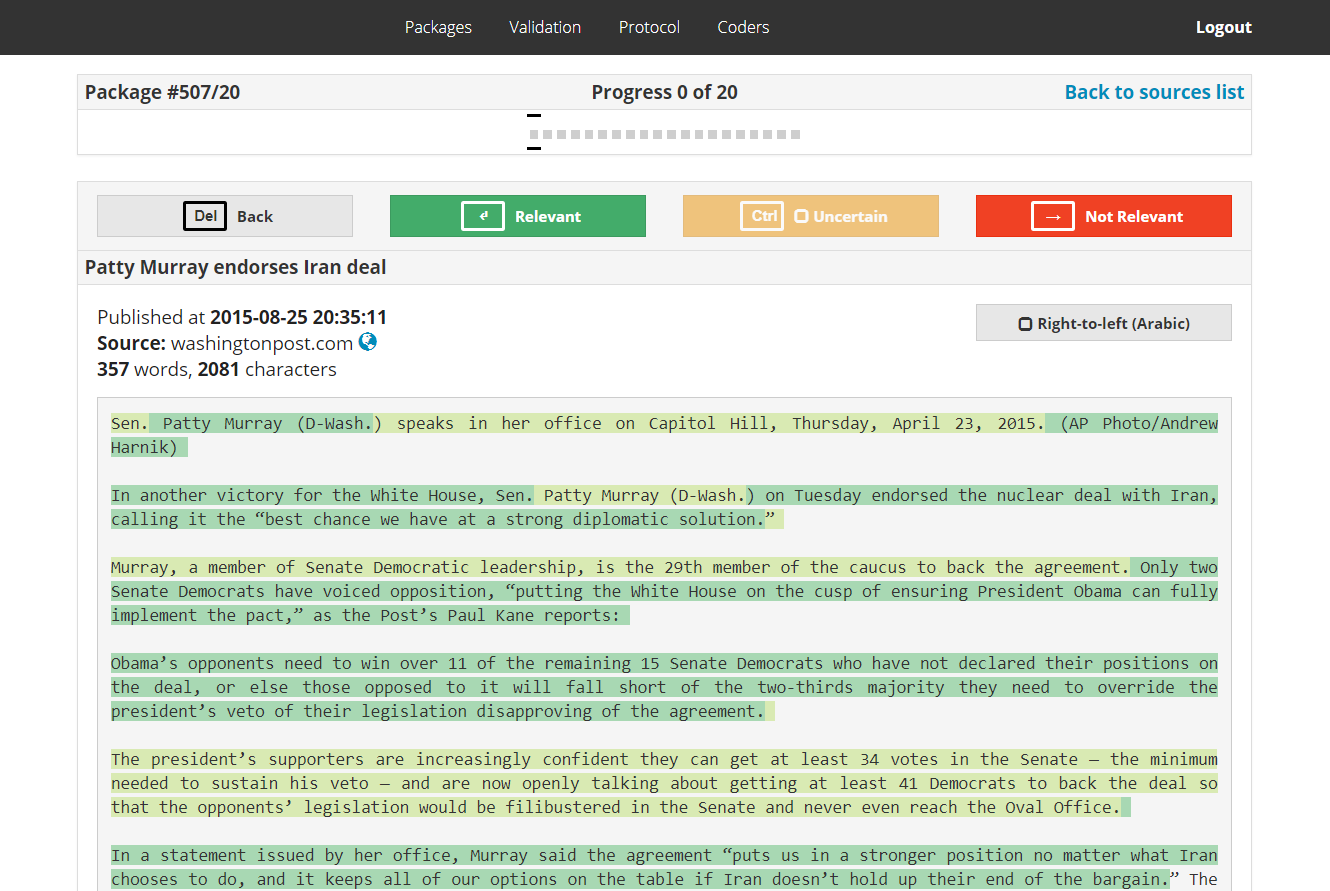The width and height of the screenshot is (1330, 891).
Task: Click the Right-to-left (Arabic) button
Action: [1104, 323]
